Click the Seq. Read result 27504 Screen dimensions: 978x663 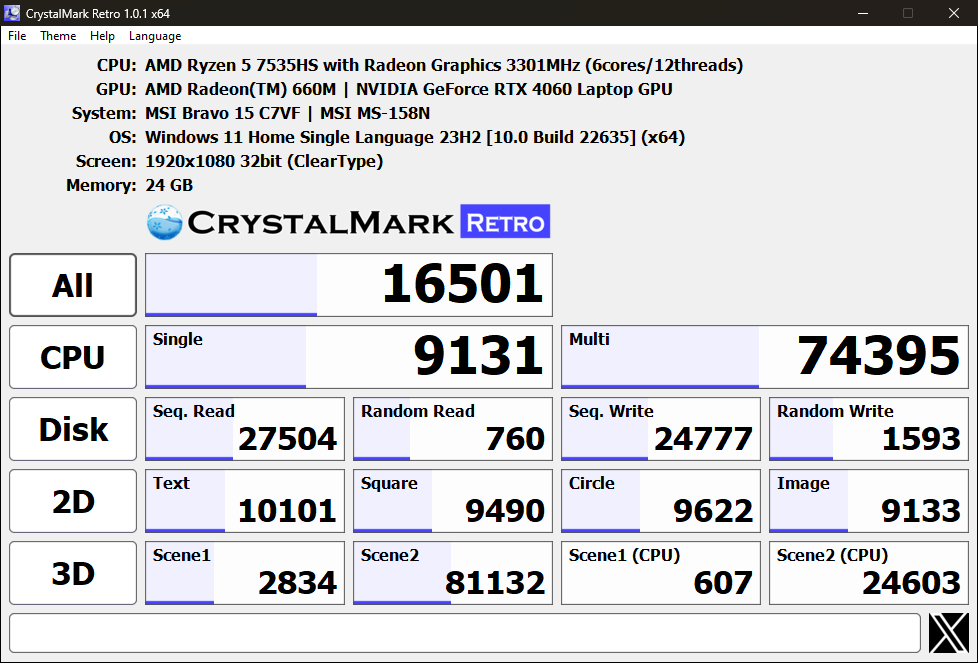[x=244, y=429]
